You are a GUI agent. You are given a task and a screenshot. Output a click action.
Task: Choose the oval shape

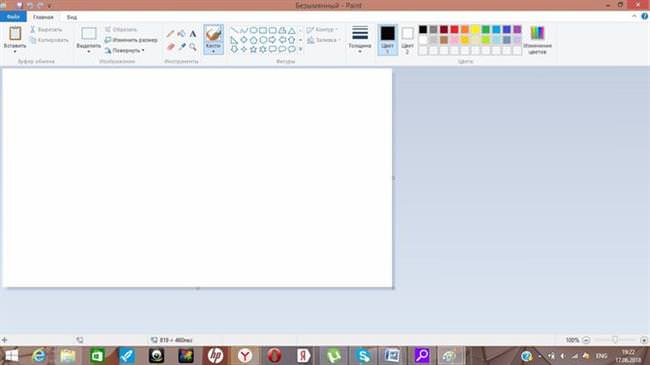click(253, 30)
